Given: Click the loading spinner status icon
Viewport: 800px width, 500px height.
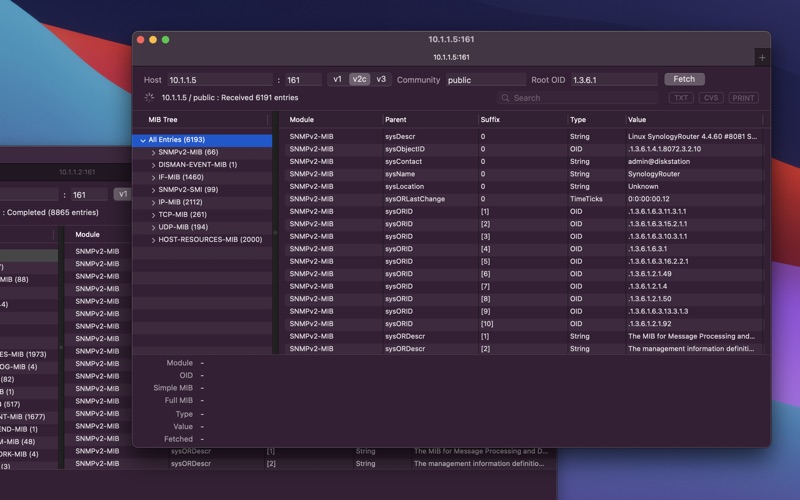Looking at the screenshot, I should coord(149,97).
